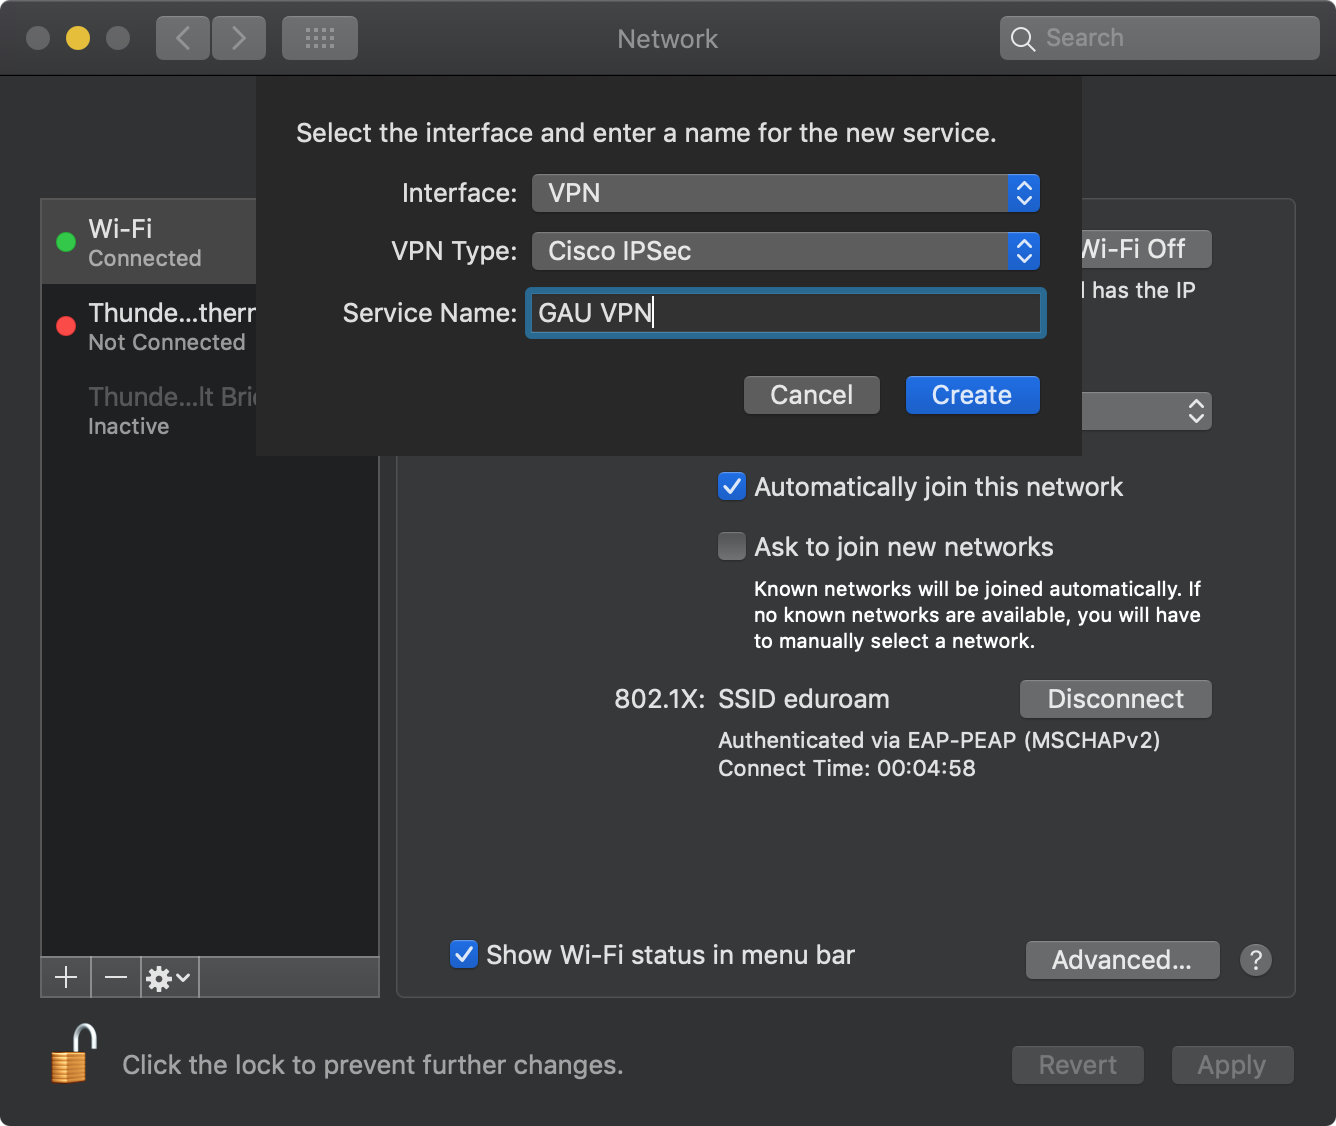Click the 'SSID eduroam' text
This screenshot has width=1336, height=1126.
click(804, 699)
